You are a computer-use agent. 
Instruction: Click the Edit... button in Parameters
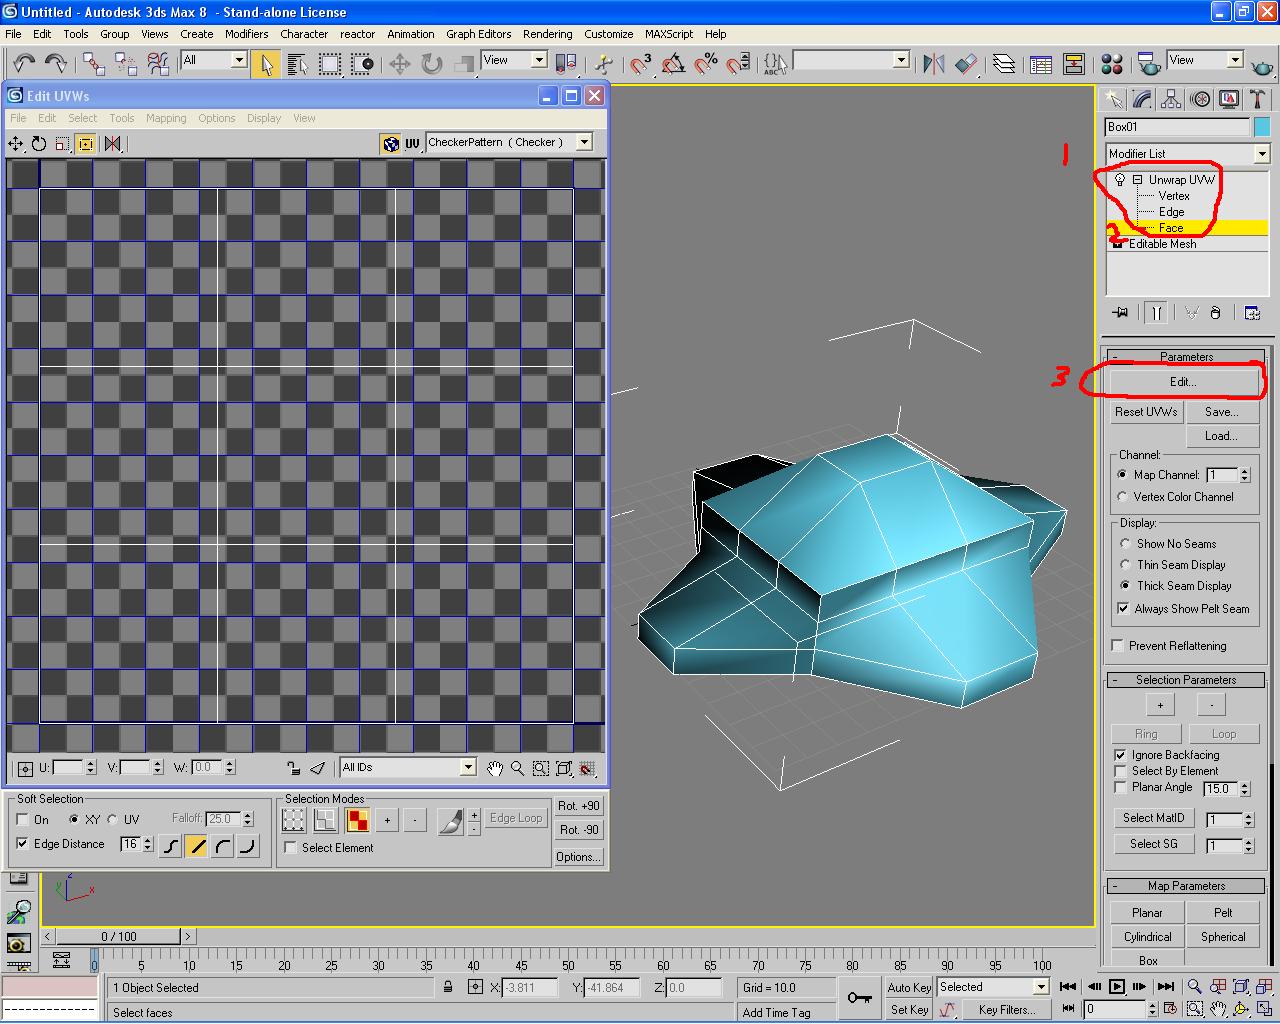coord(1183,382)
